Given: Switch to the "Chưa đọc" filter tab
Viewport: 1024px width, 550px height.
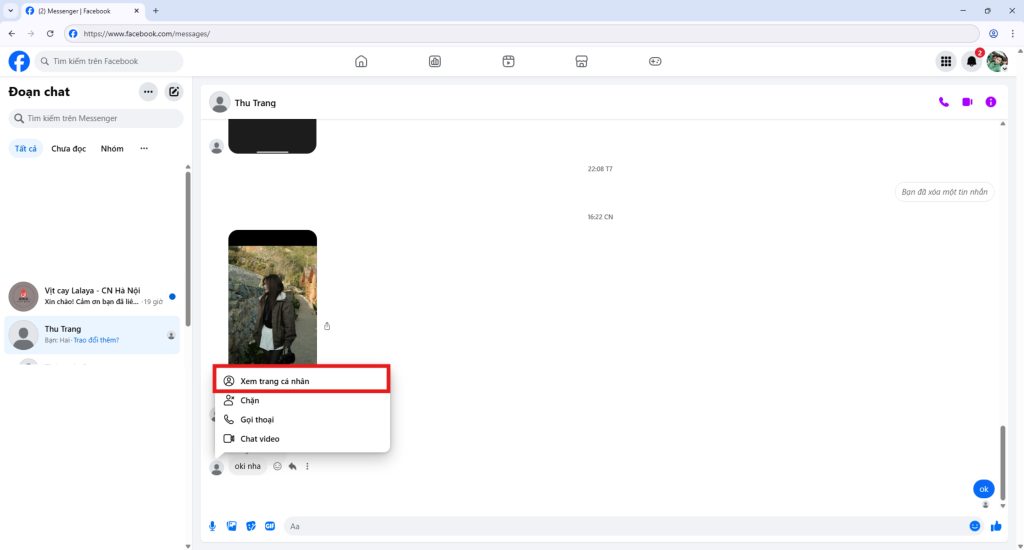Looking at the screenshot, I should (x=69, y=149).
